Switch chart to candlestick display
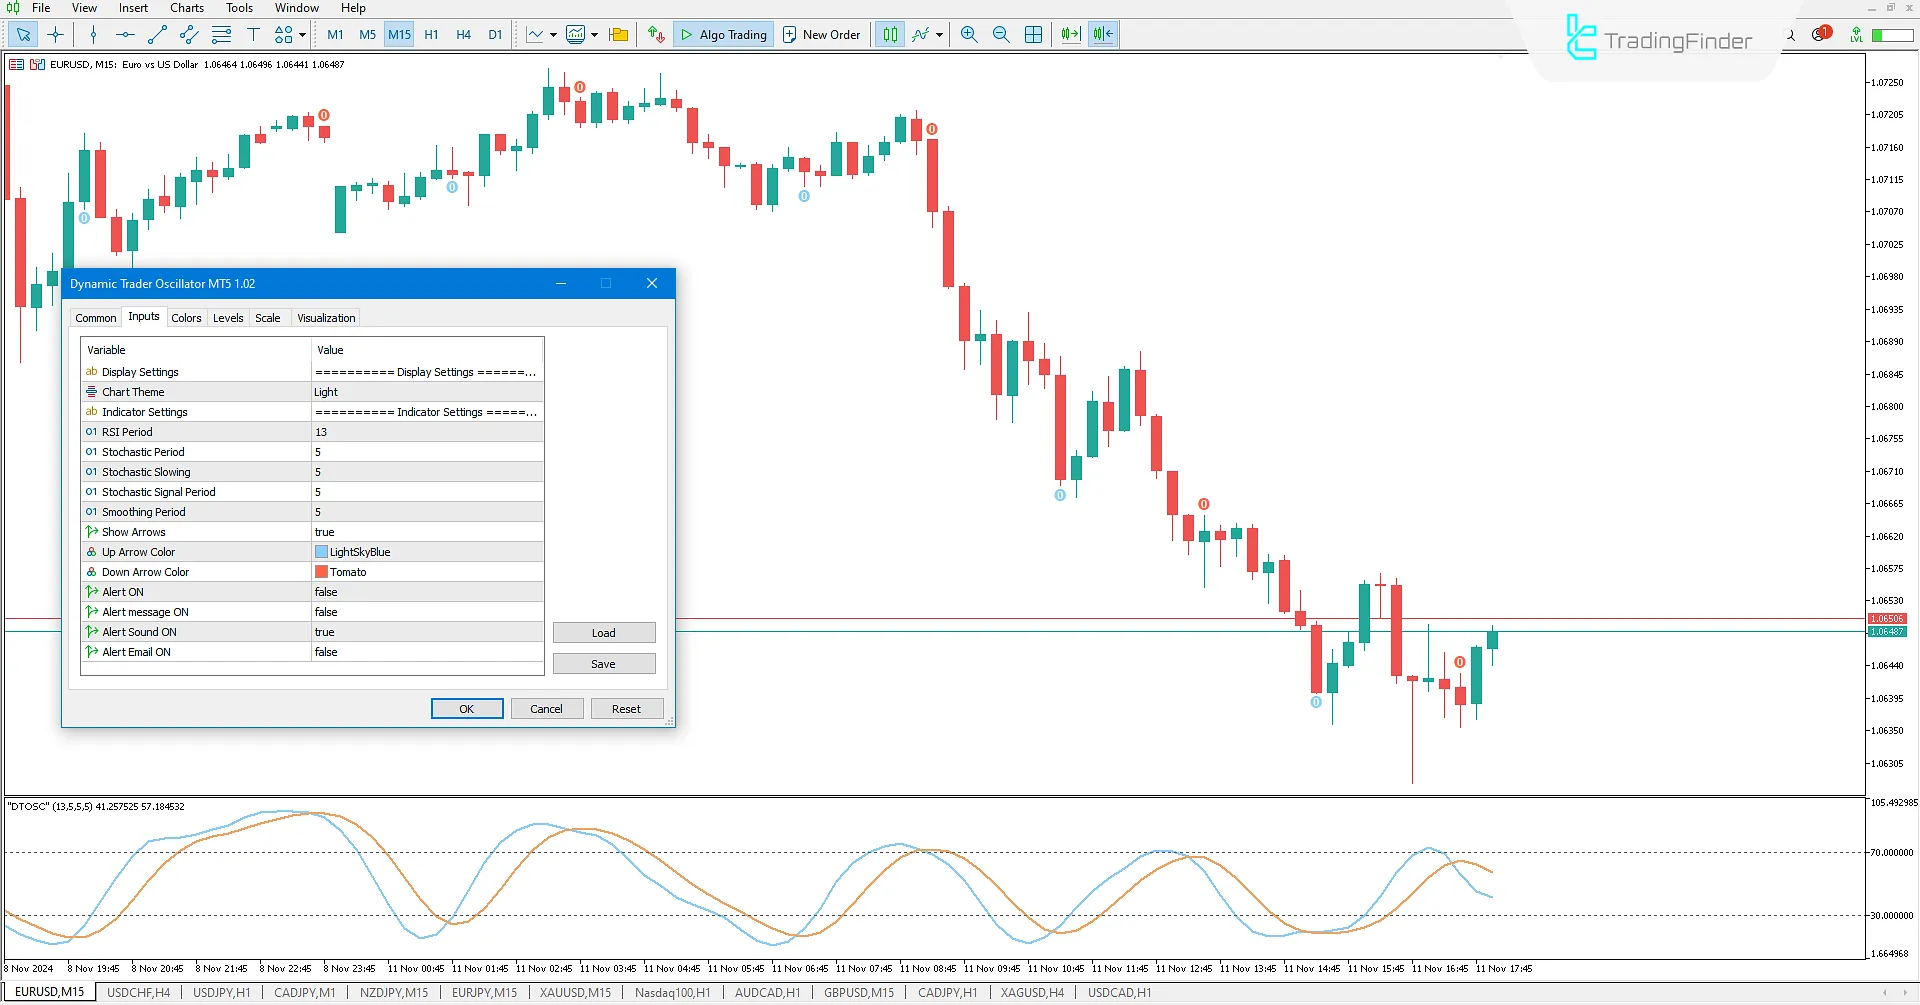Image resolution: width=1920 pixels, height=1005 pixels. point(889,34)
